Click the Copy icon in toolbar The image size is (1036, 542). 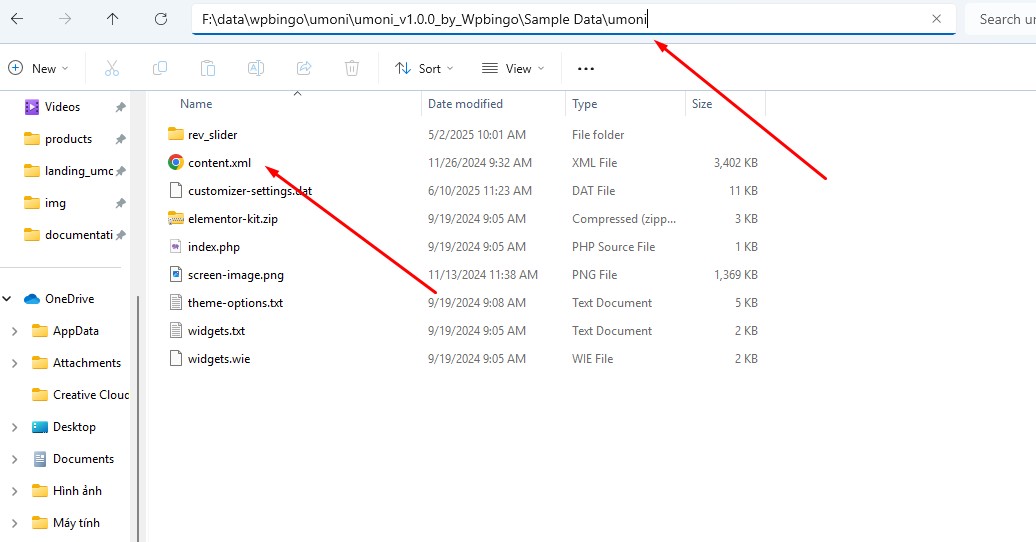(x=160, y=68)
